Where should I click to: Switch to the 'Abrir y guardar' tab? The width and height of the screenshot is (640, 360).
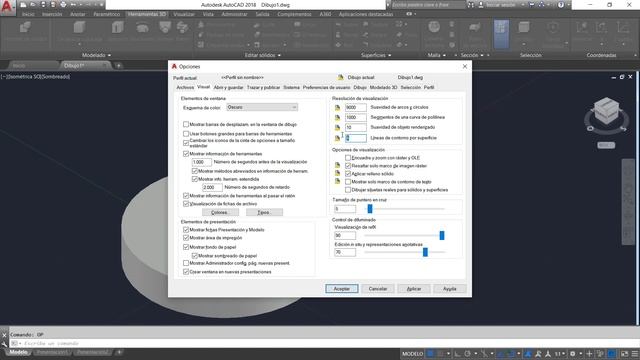click(228, 87)
